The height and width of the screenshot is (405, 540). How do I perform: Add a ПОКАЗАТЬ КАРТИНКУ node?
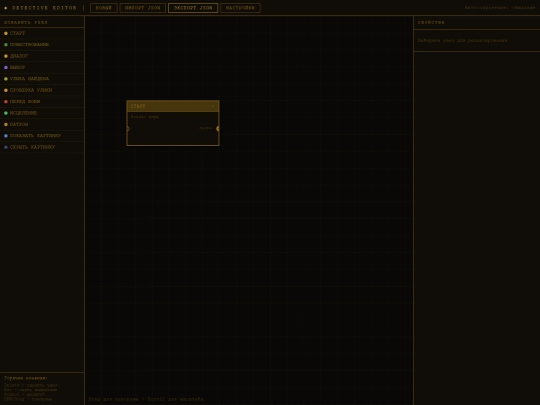click(42, 136)
